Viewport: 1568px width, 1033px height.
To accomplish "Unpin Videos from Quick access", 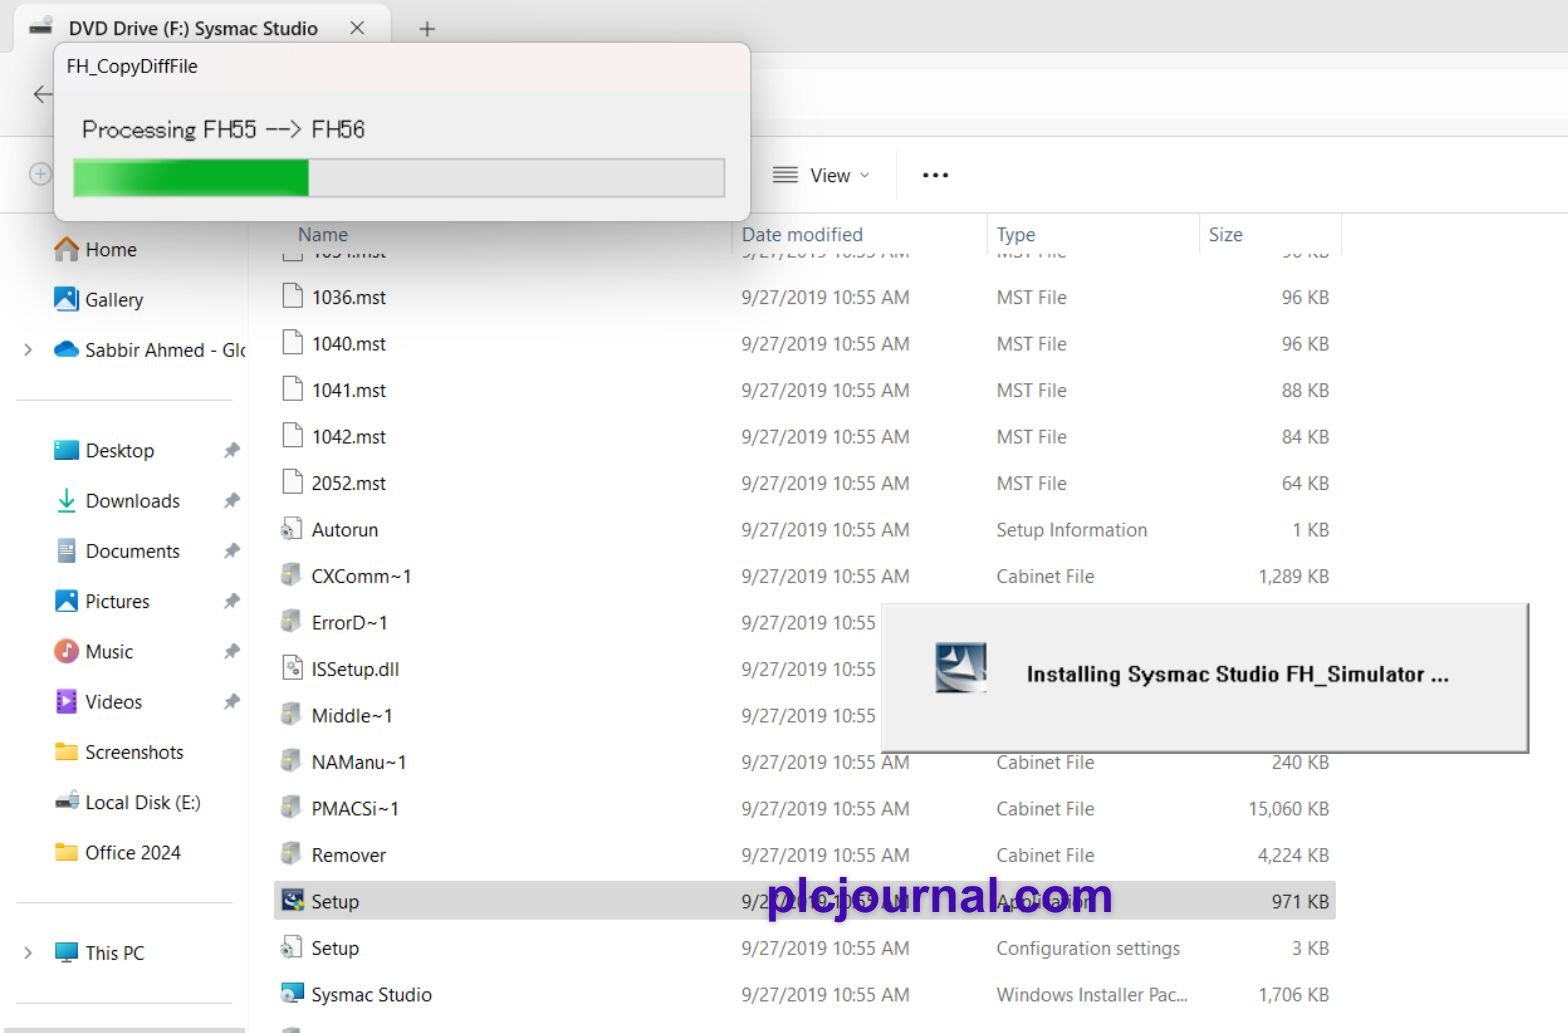I will tap(232, 701).
